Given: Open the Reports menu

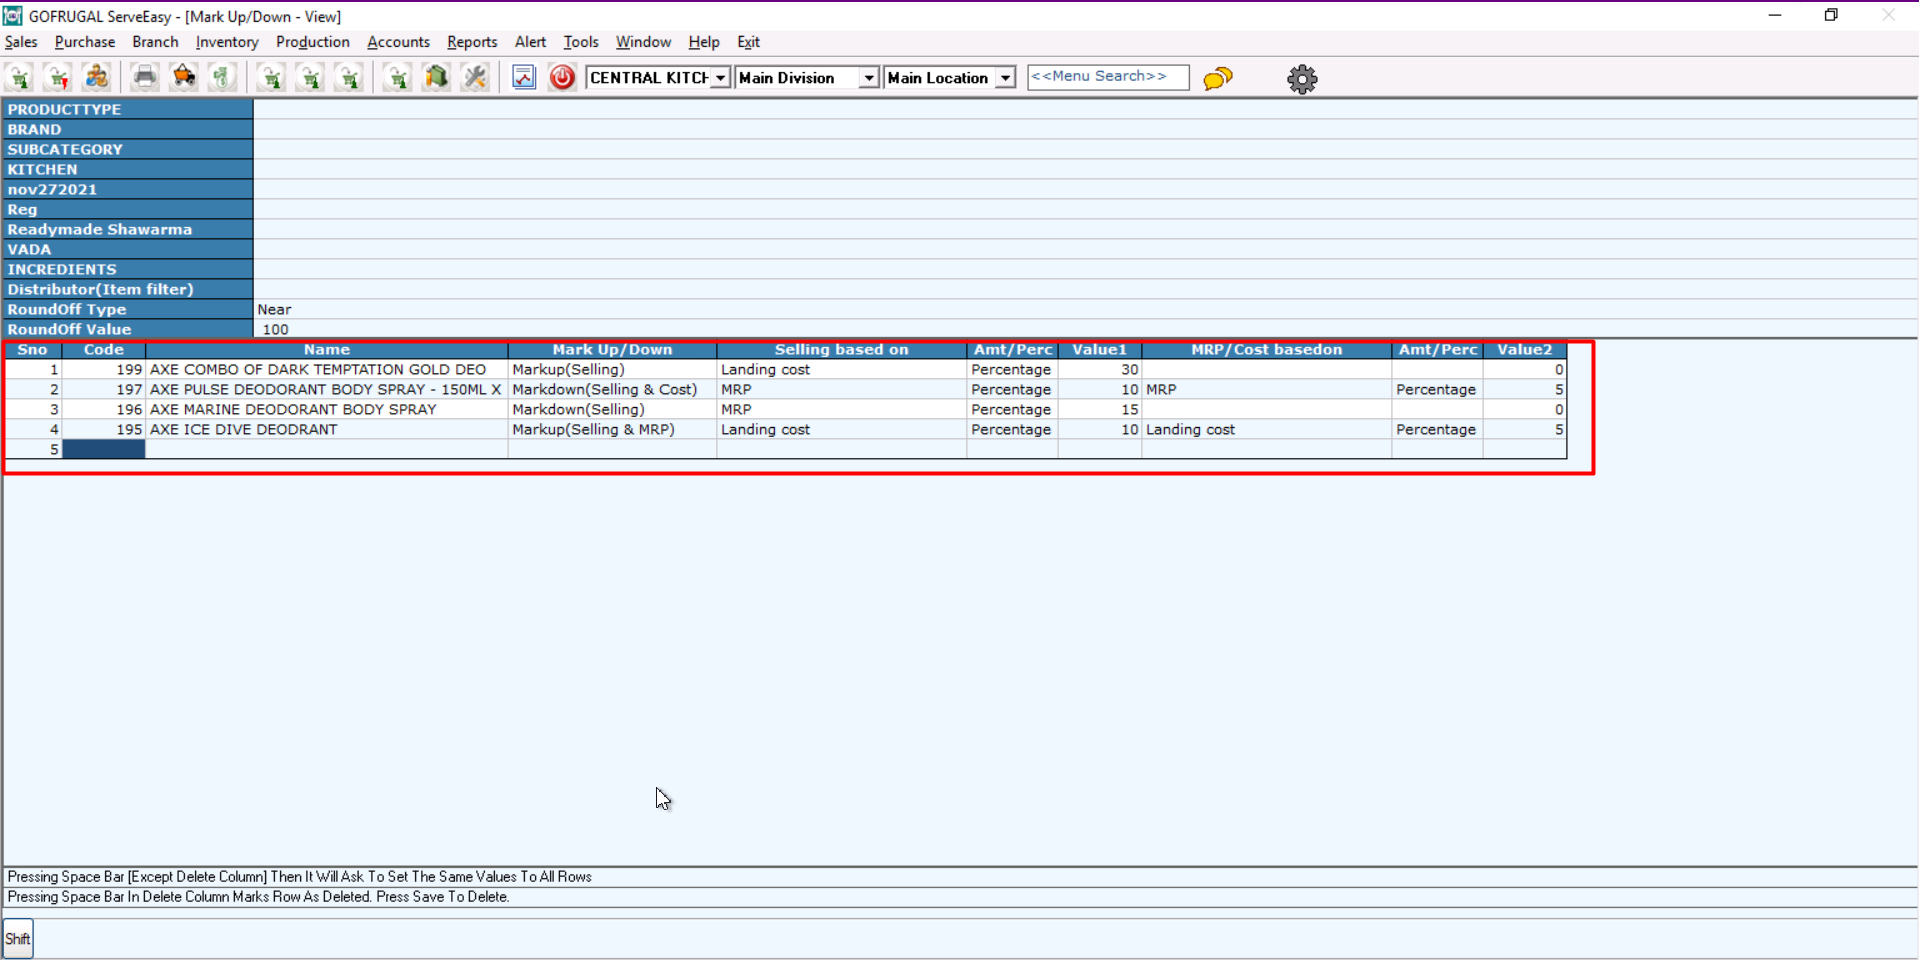Looking at the screenshot, I should pyautogui.click(x=472, y=42).
